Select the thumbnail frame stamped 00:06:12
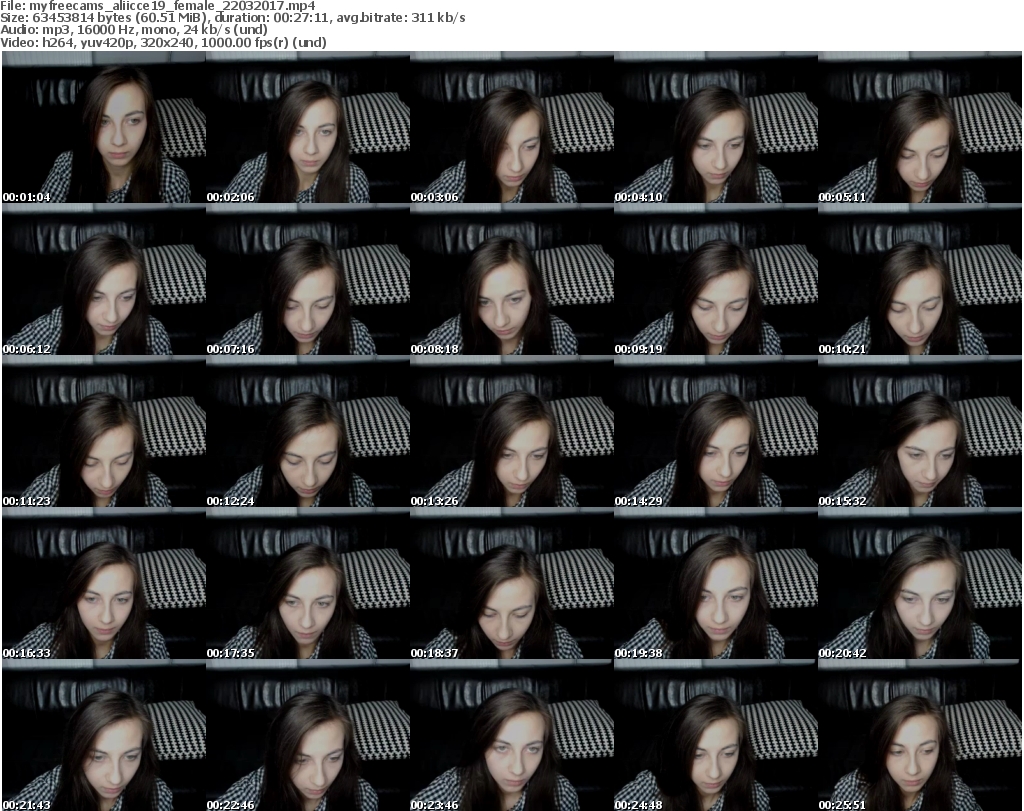Viewport: 1024px width, 811px height. pyautogui.click(x=104, y=279)
